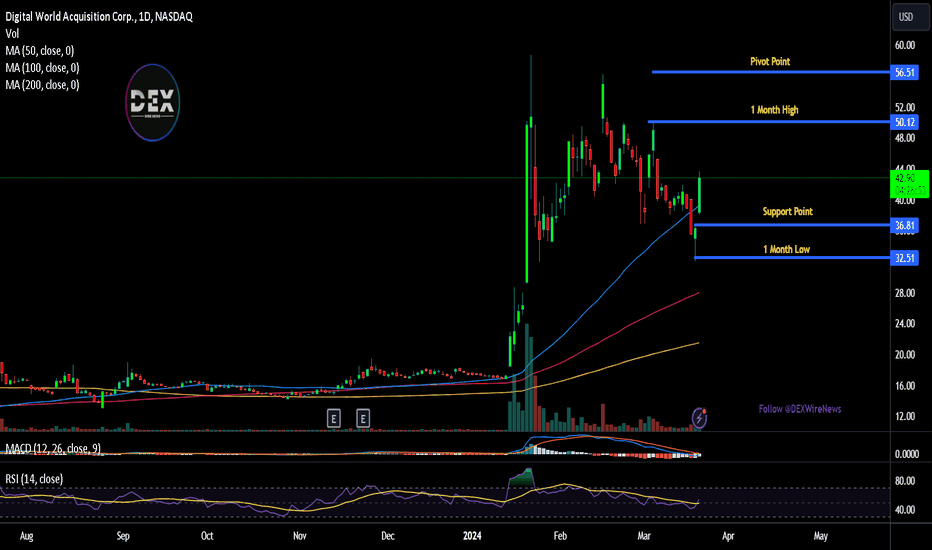Click the 'Aug' label on time axis
Image resolution: width=932 pixels, height=550 pixels.
(x=27, y=536)
